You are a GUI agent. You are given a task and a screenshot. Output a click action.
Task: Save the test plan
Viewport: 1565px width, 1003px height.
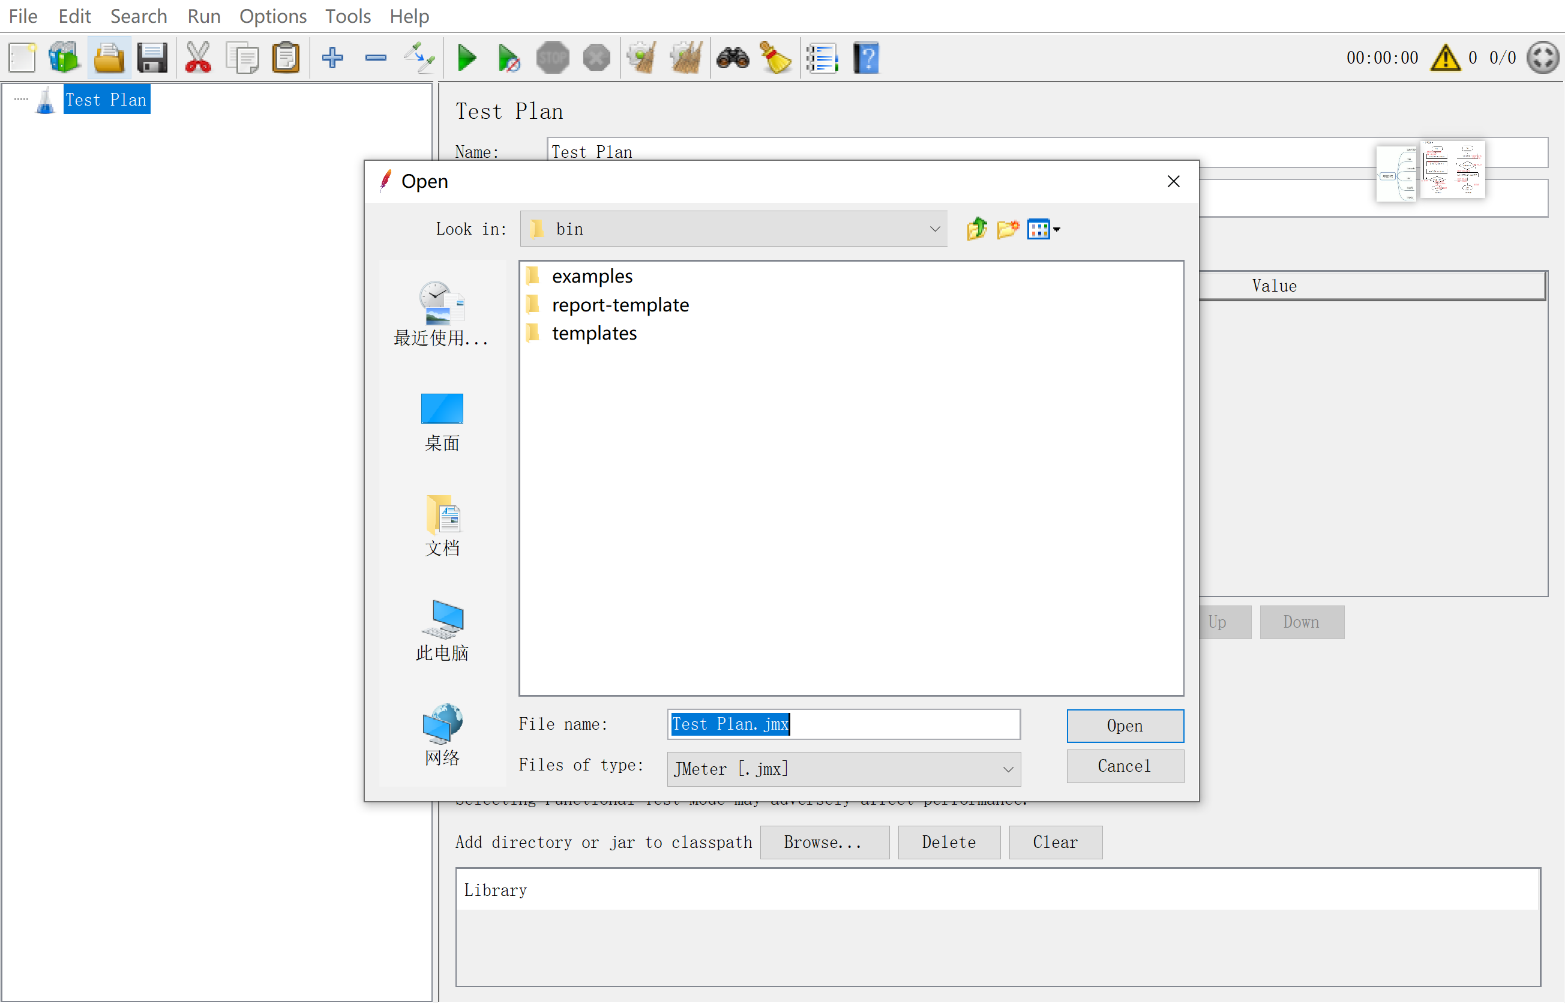152,57
